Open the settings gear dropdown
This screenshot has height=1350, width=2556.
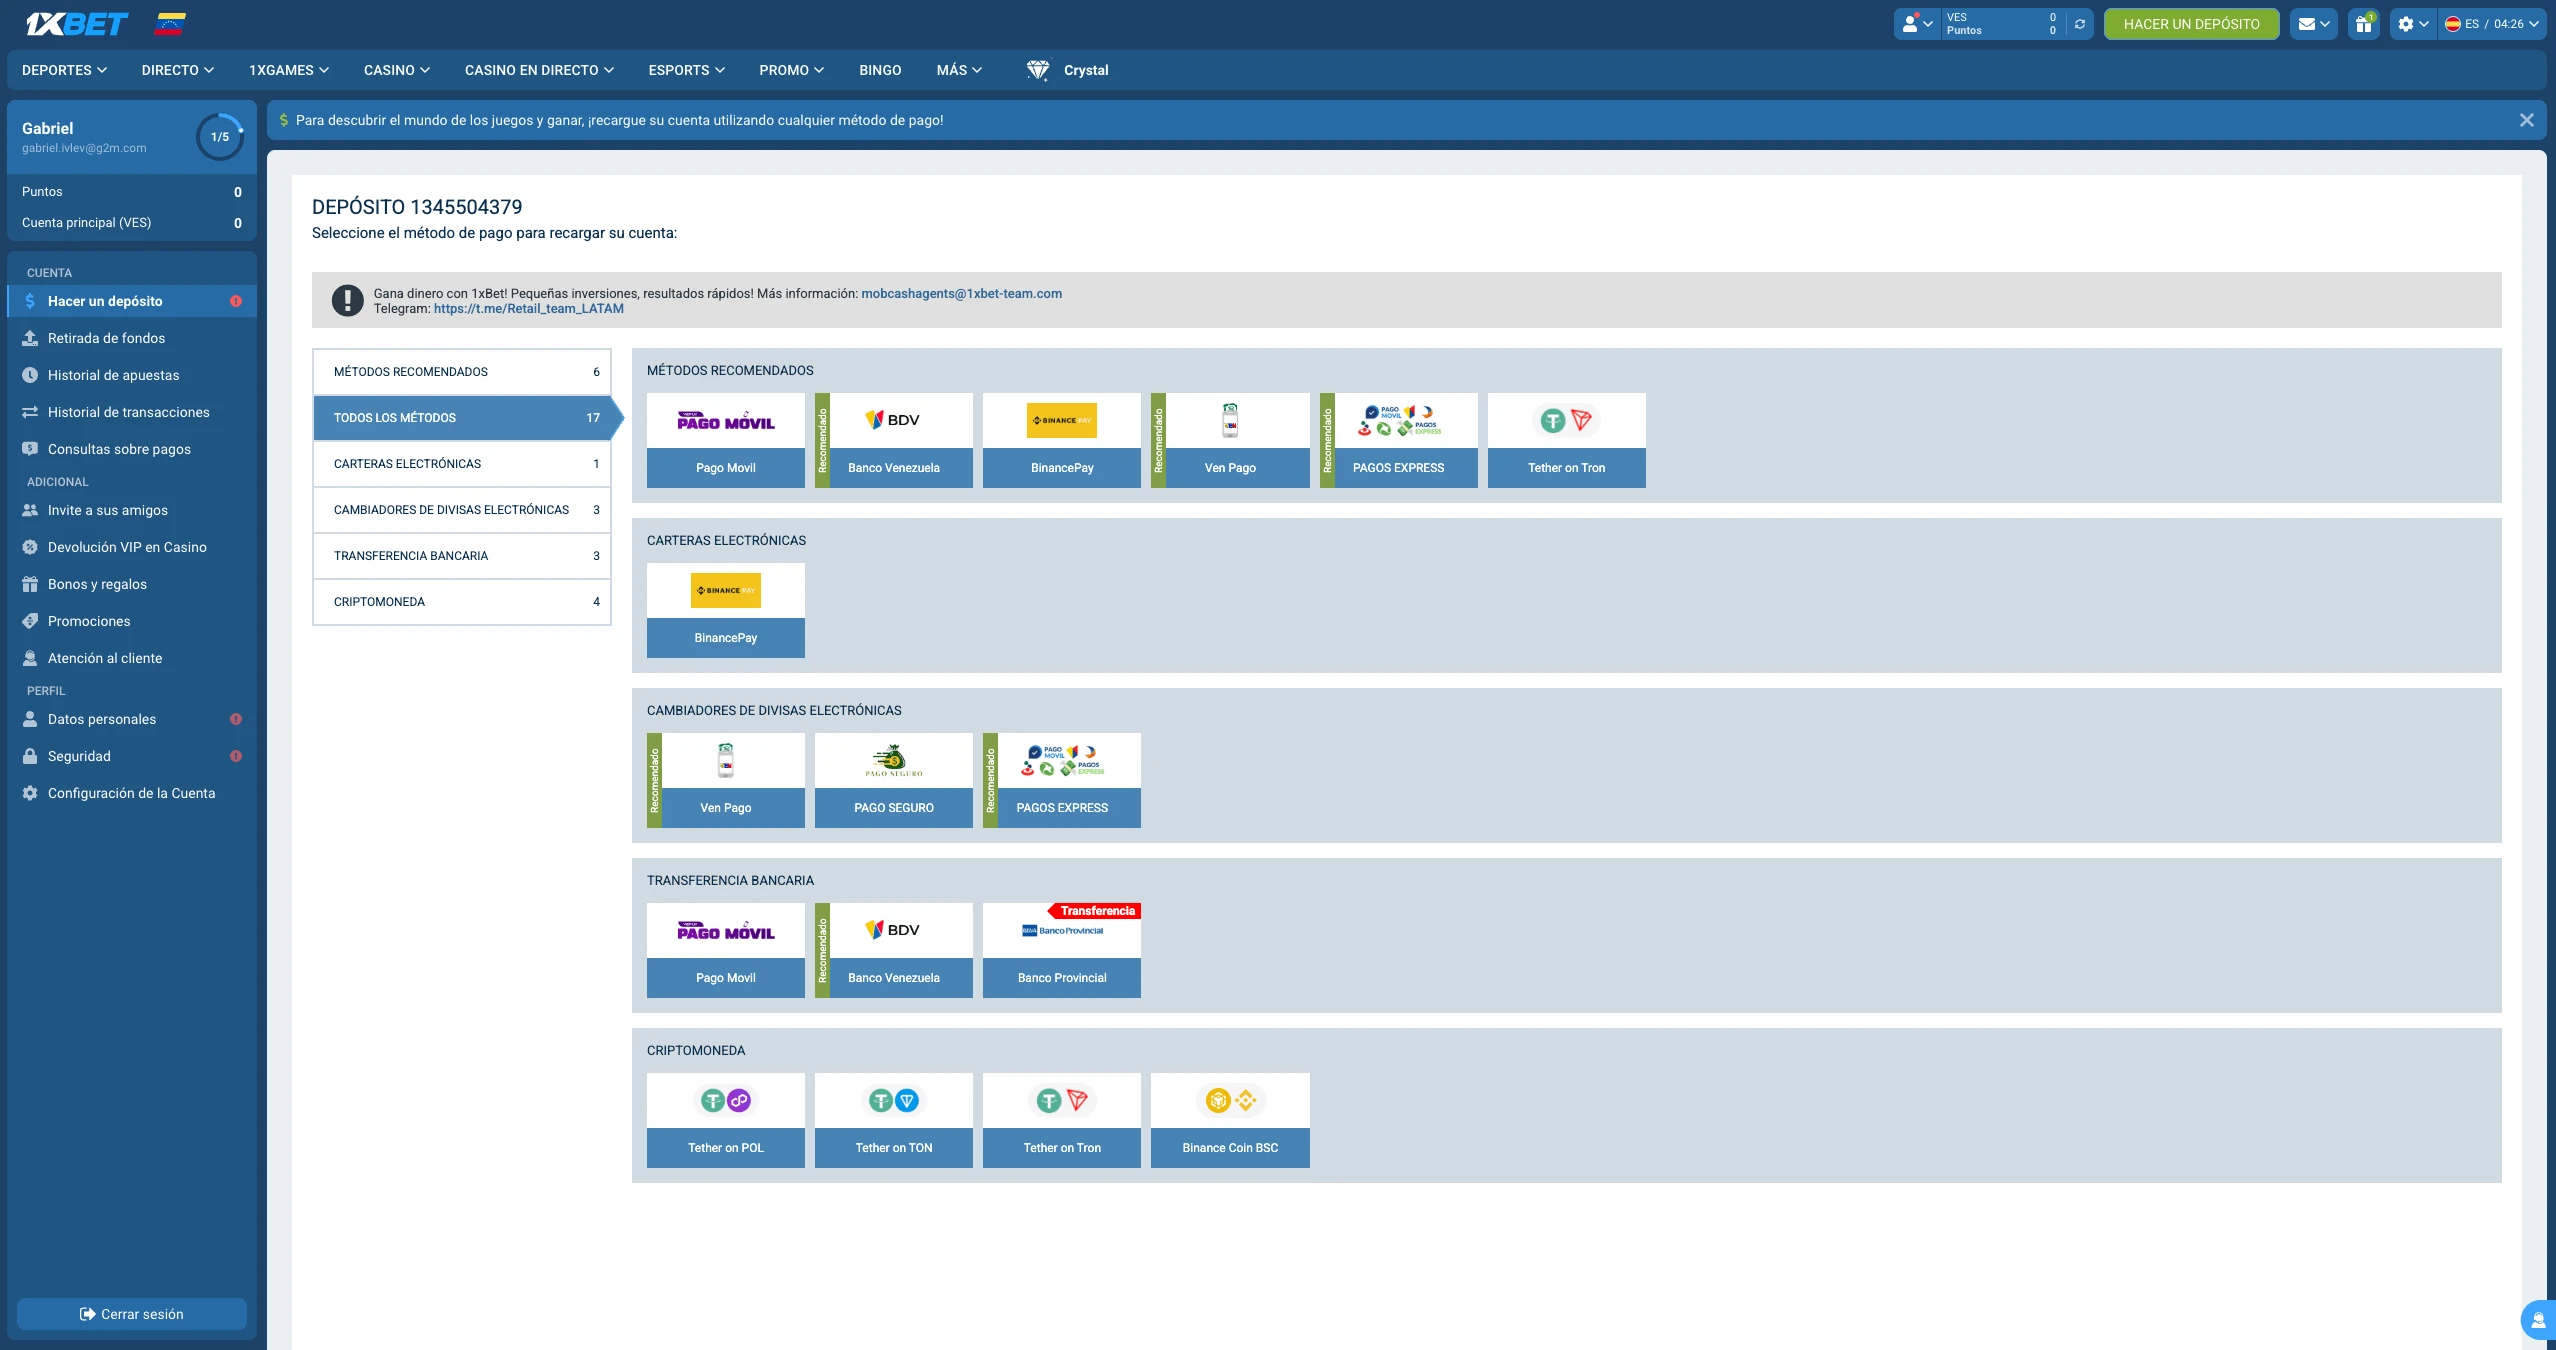point(2412,24)
